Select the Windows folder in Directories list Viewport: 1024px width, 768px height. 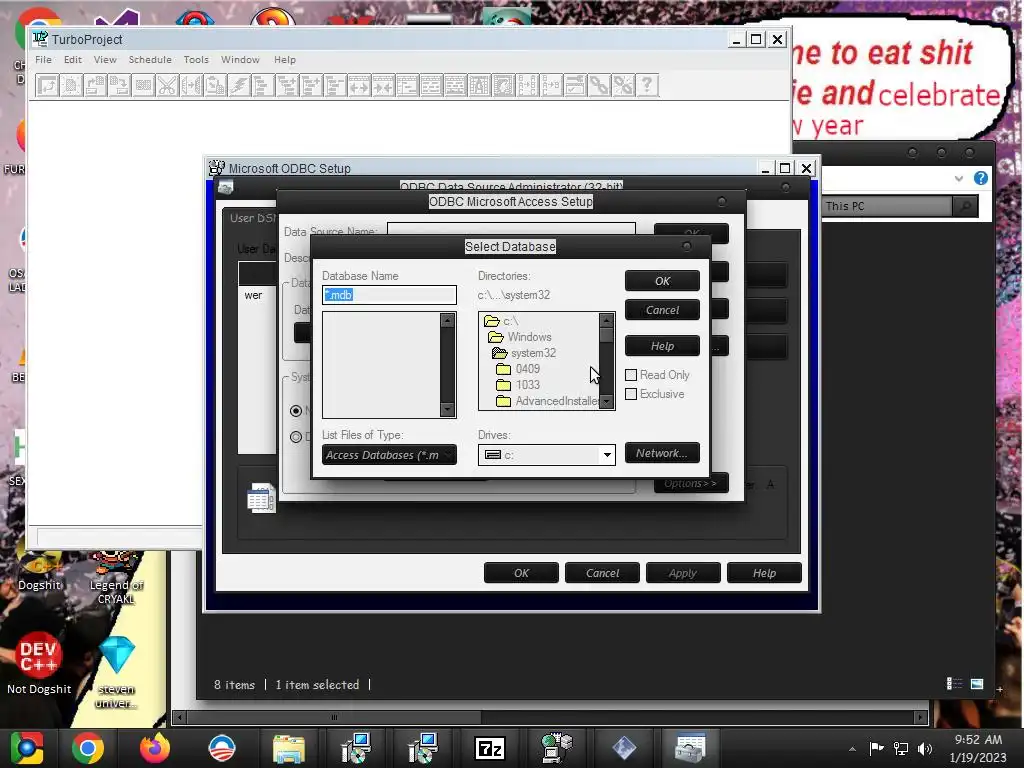click(x=520, y=337)
